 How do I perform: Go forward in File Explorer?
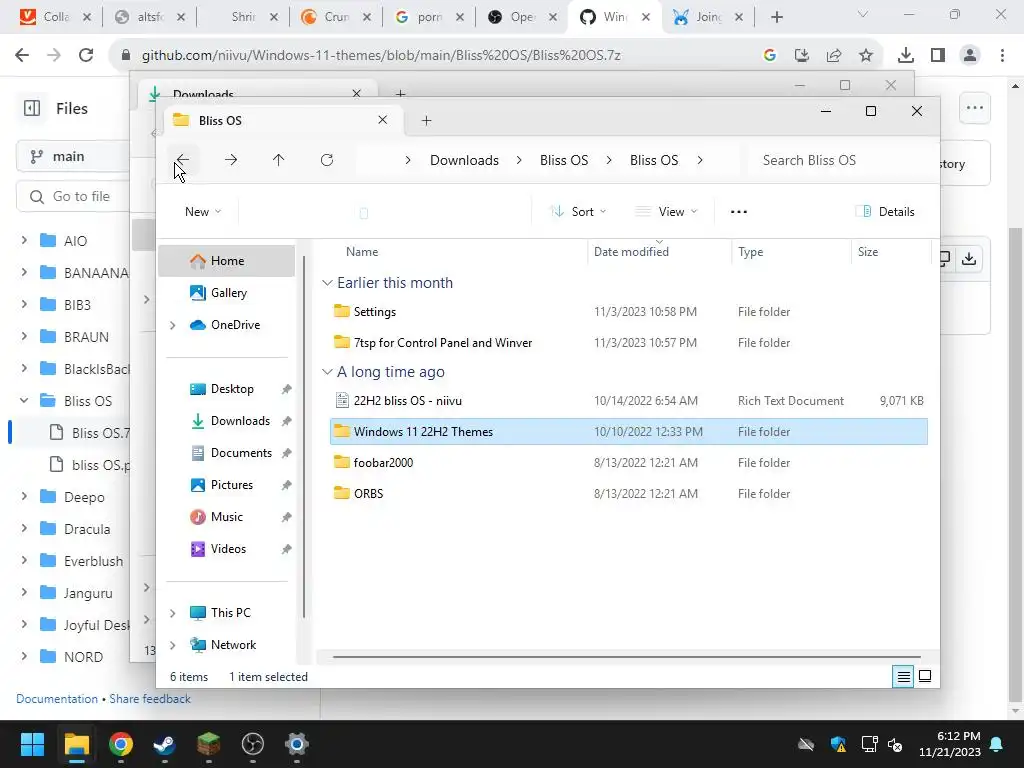pyautogui.click(x=231, y=160)
